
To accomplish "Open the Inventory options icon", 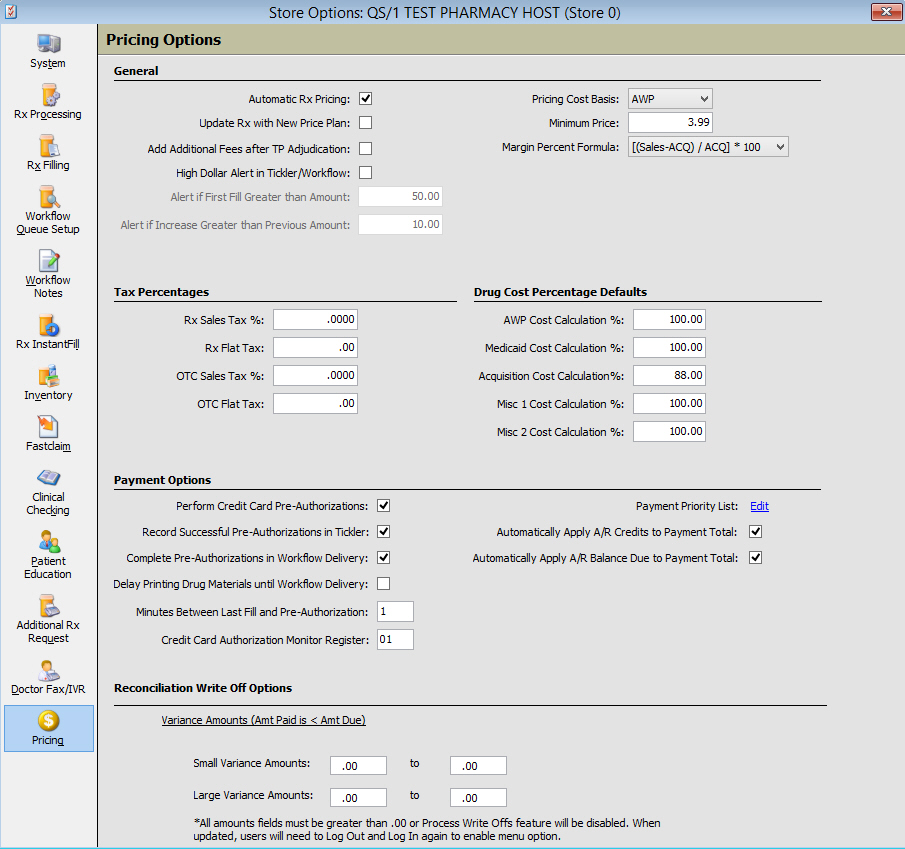I will pos(48,377).
